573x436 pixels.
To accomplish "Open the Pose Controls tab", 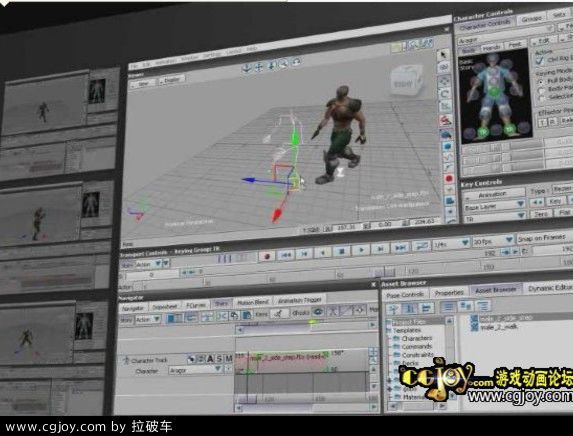I will pos(405,294).
